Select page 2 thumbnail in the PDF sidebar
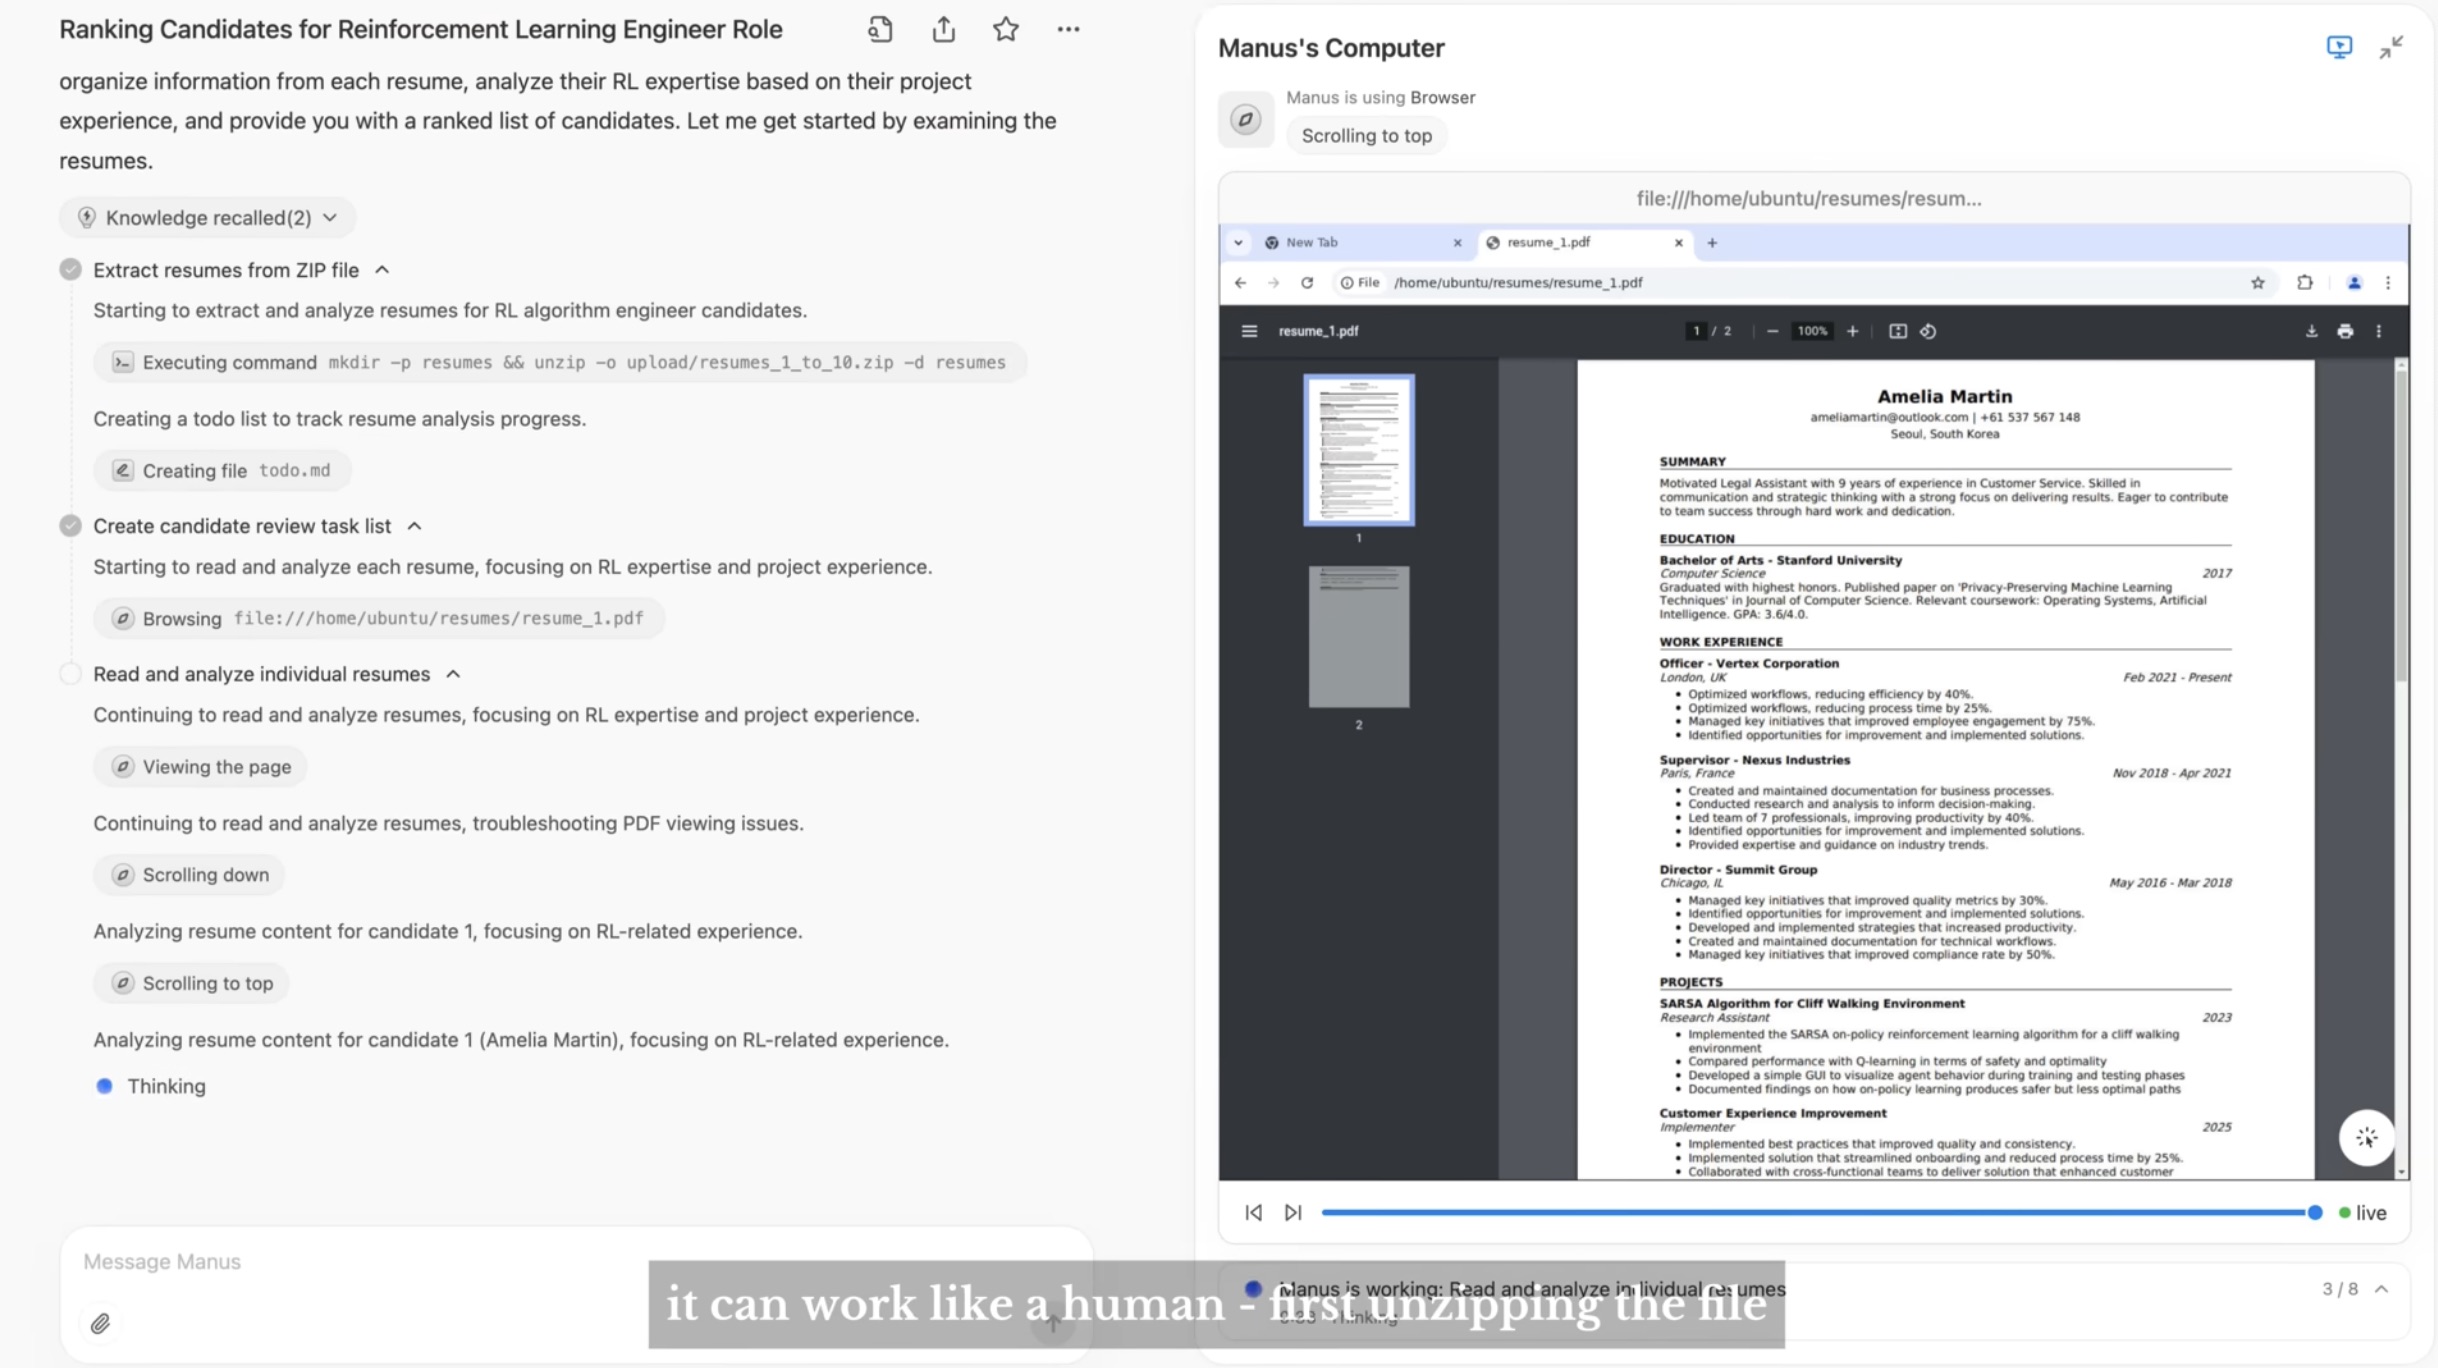2438x1368 pixels. (x=1358, y=637)
